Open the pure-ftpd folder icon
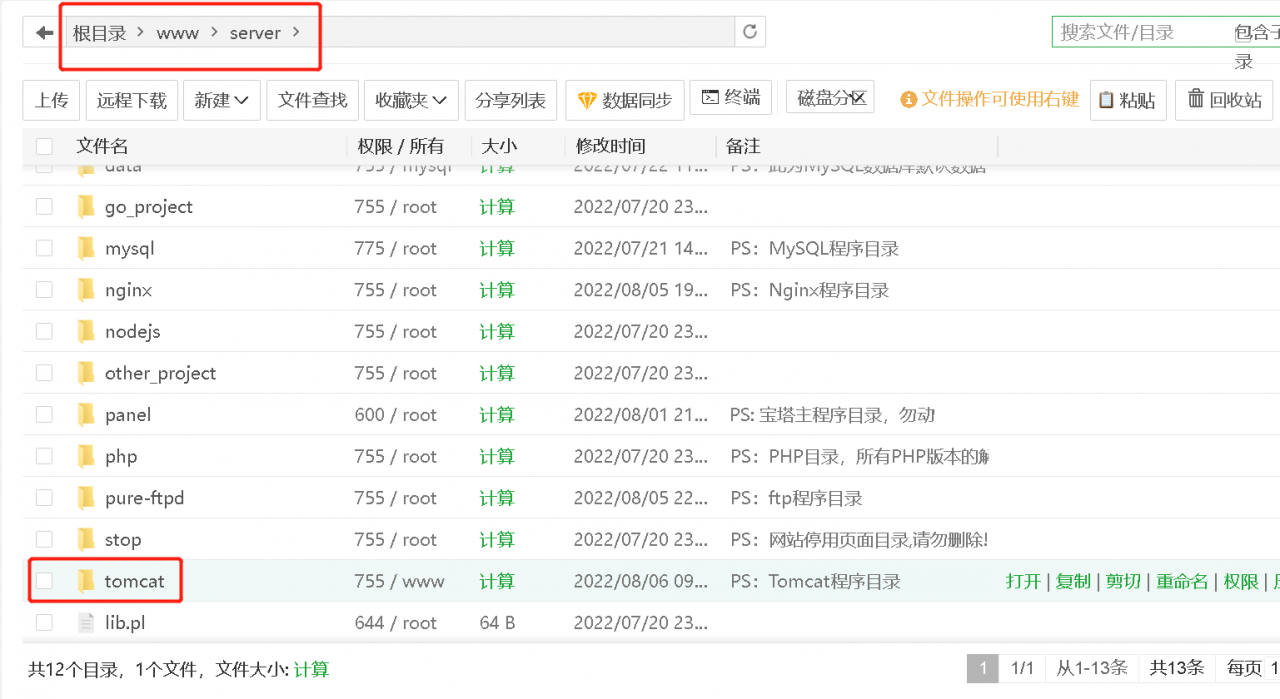 click(x=86, y=497)
